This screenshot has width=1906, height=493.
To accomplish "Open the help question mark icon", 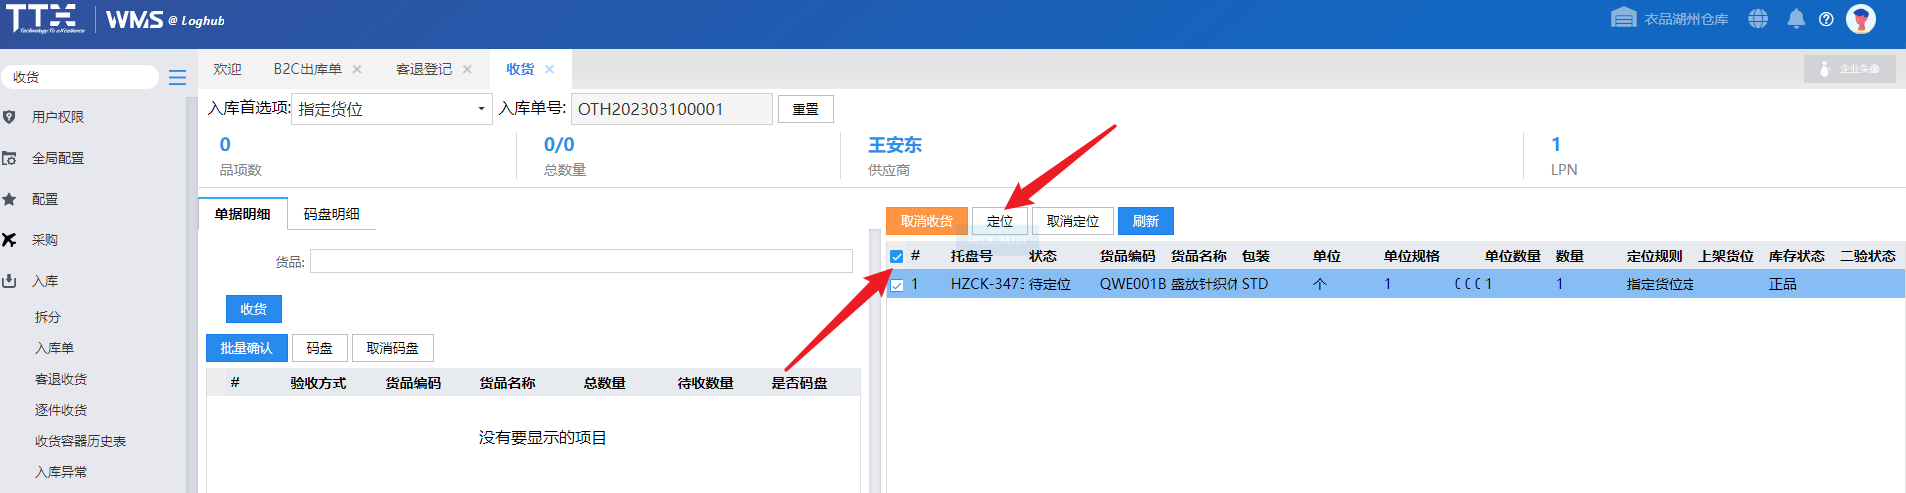I will [x=1826, y=19].
